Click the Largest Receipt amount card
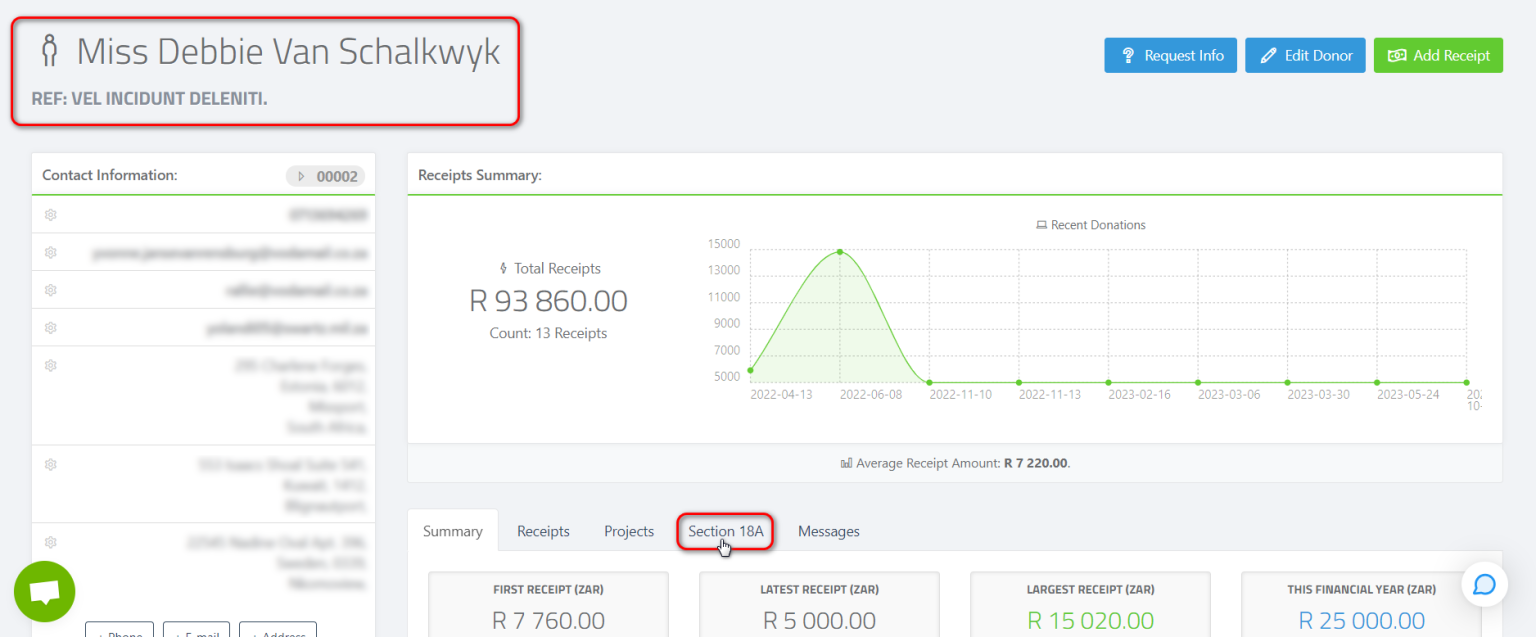 coord(1090,606)
